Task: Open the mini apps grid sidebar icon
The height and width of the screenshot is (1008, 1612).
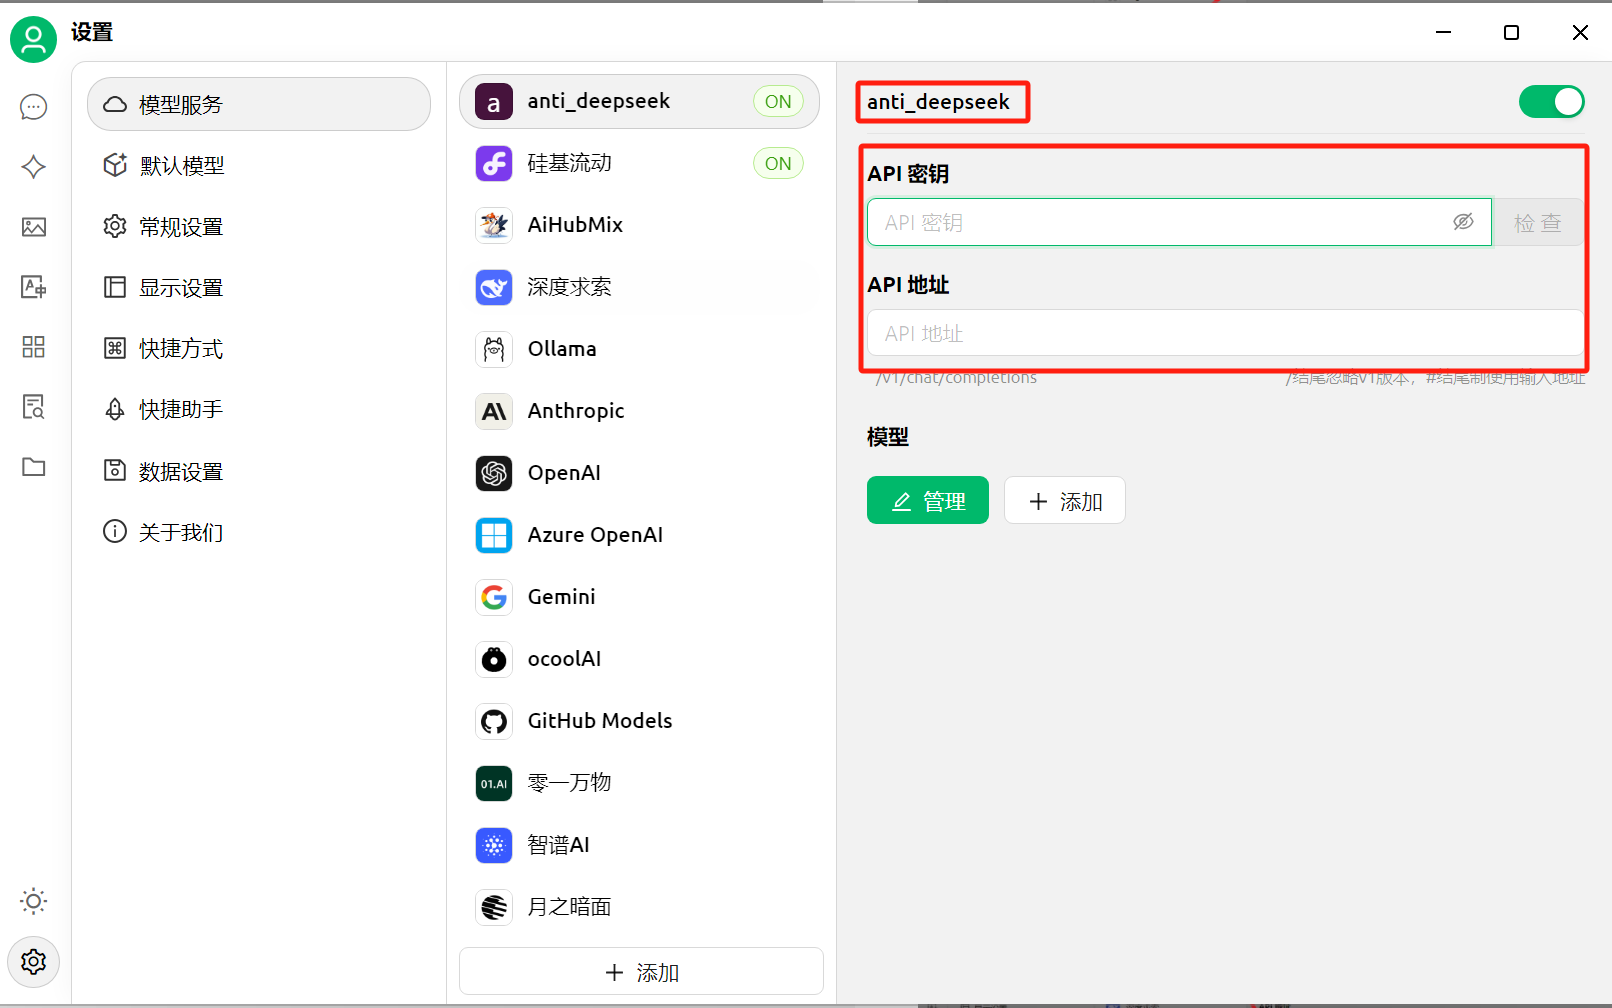Action: [34, 347]
